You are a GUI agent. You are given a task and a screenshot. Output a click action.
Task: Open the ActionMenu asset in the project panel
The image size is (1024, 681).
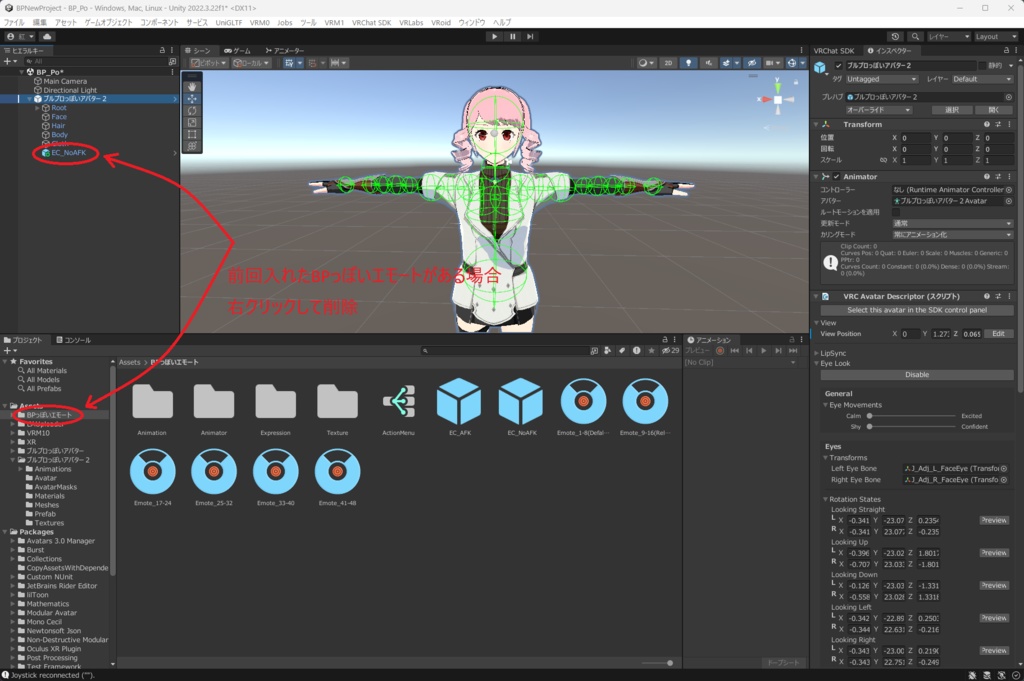pos(398,403)
